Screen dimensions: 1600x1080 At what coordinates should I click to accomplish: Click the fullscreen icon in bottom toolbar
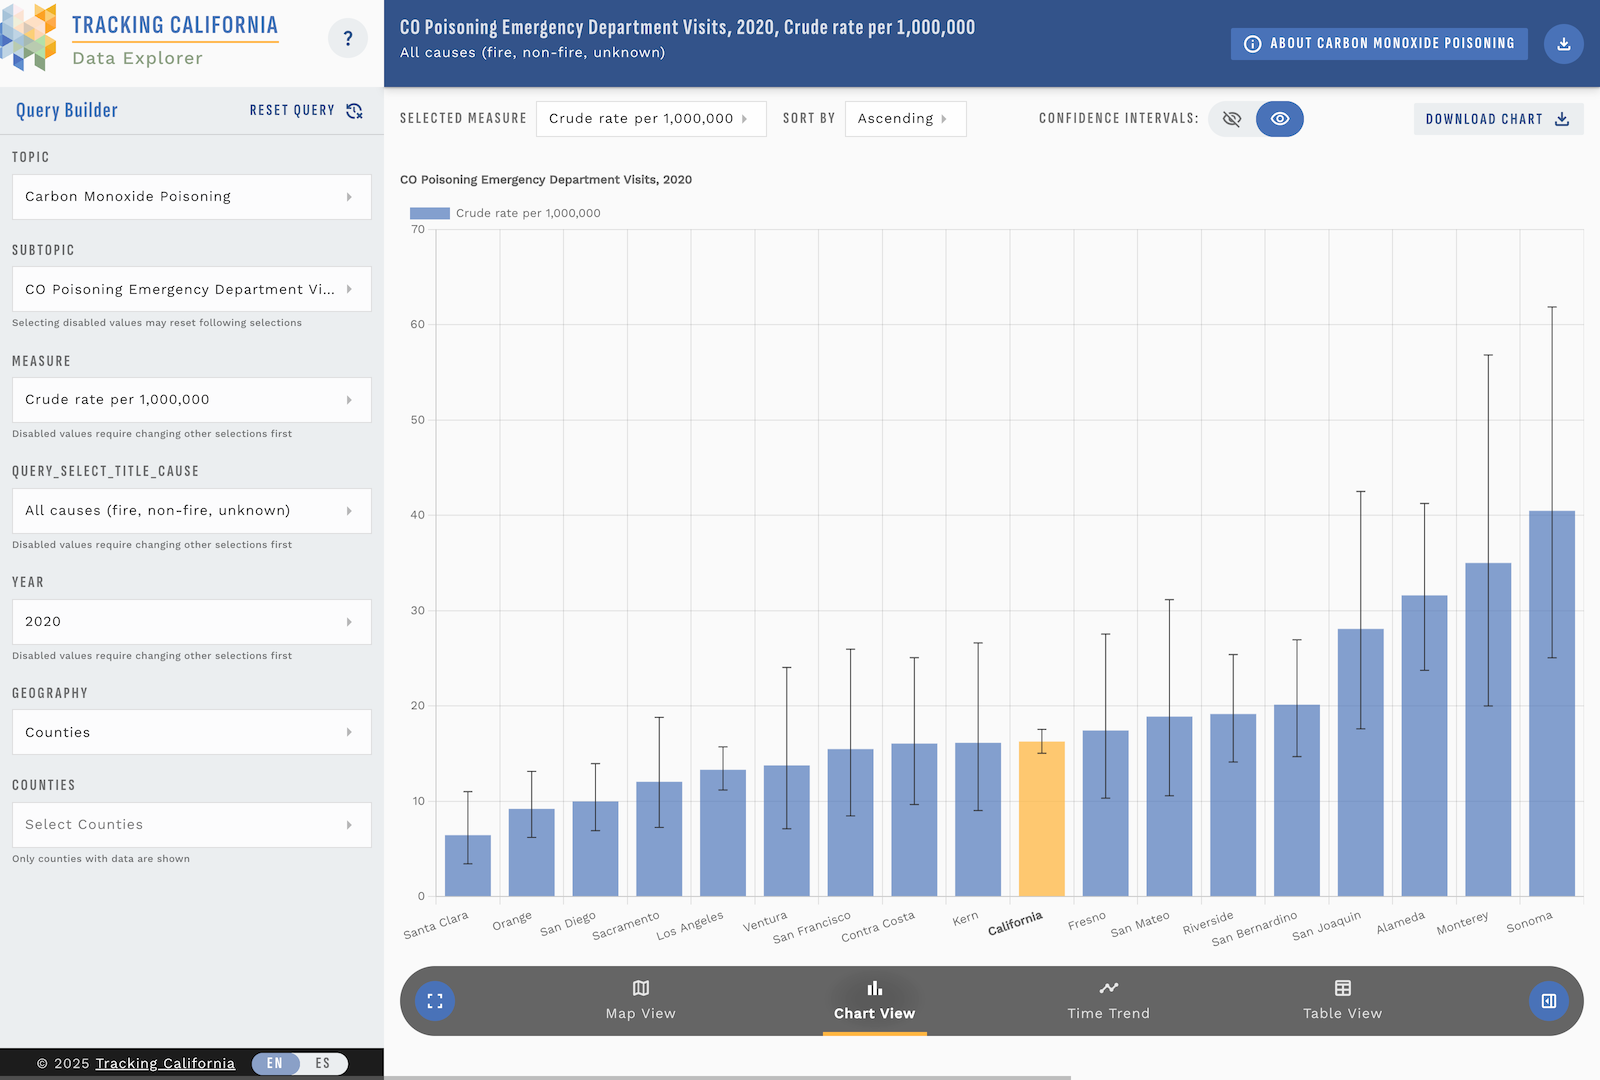click(x=434, y=1000)
